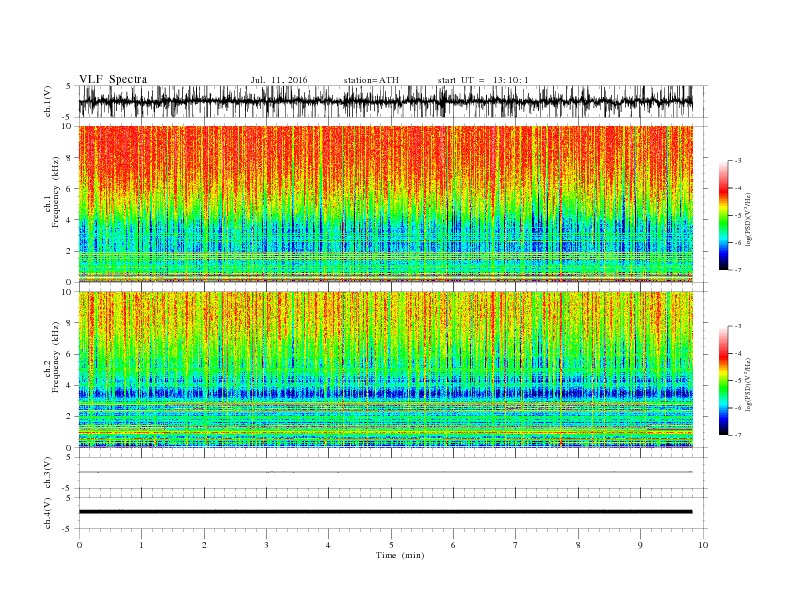
Task: Click the "-5" label on ch.1 colorbar
Action: (738, 216)
